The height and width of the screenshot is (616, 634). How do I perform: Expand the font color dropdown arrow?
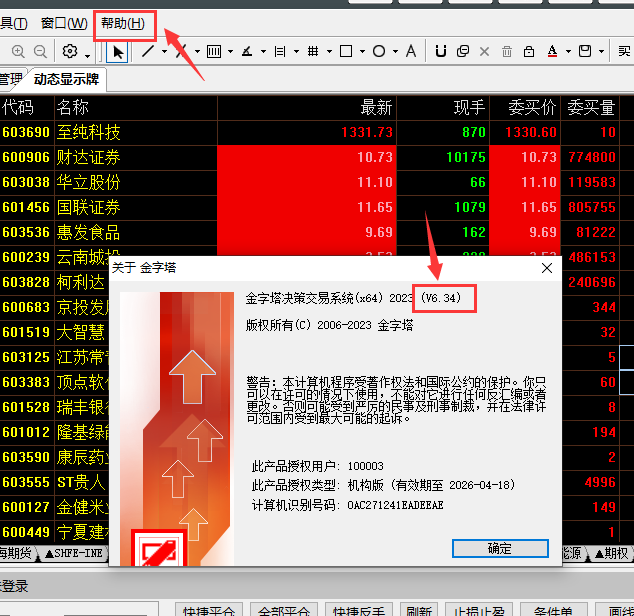point(568,52)
